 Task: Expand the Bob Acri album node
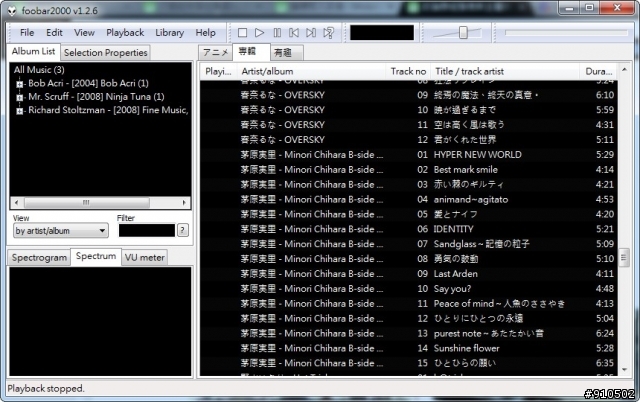click(x=19, y=84)
